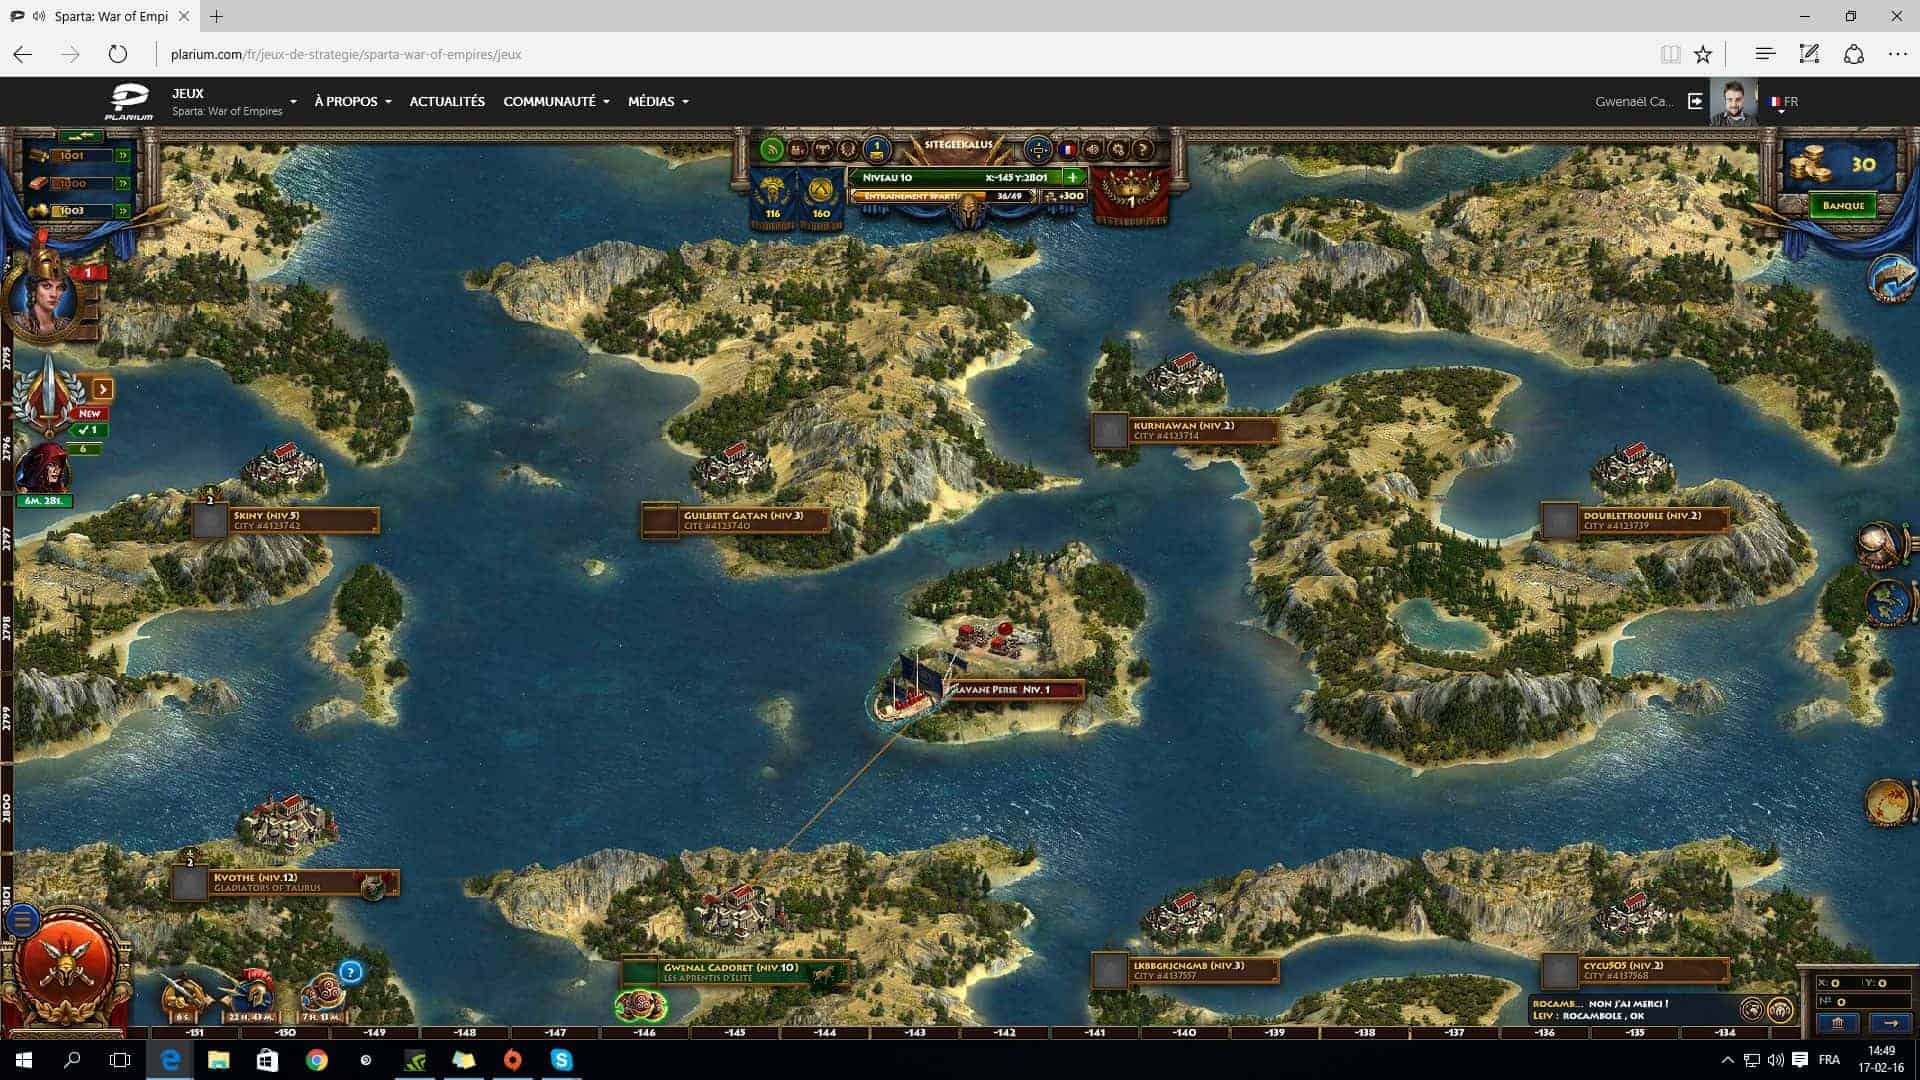The height and width of the screenshot is (1080, 1920).
Task: Switch language using French flag icon
Action: pos(1067,150)
